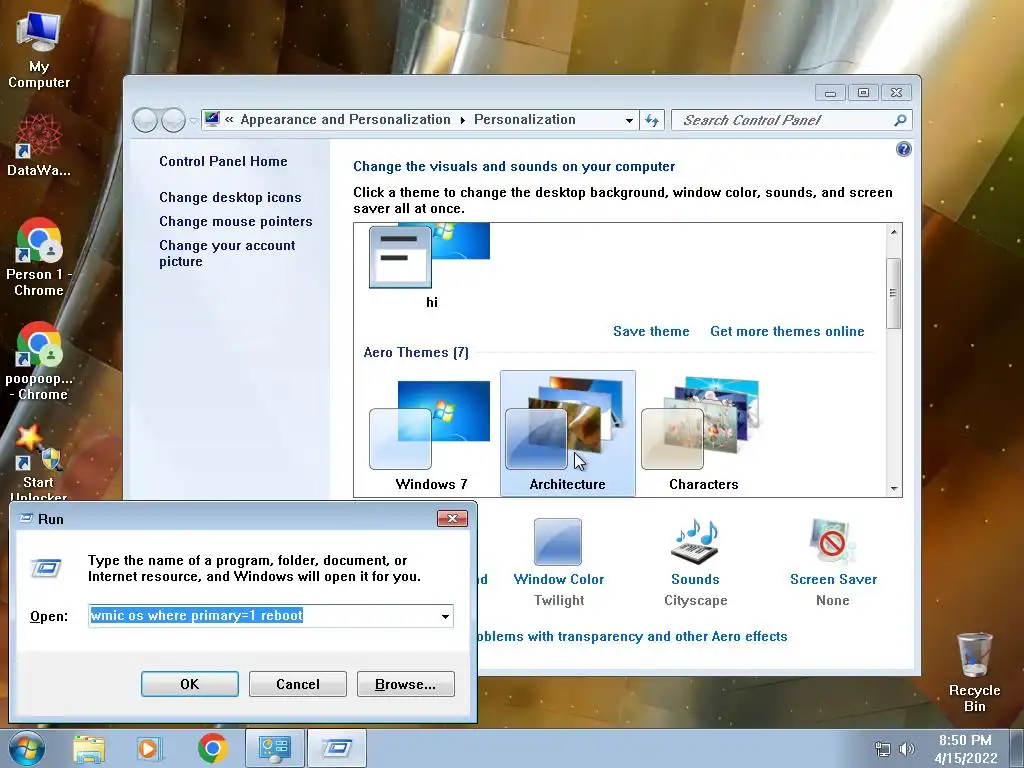
Task: Click OK in the Run dialog
Action: coord(189,684)
